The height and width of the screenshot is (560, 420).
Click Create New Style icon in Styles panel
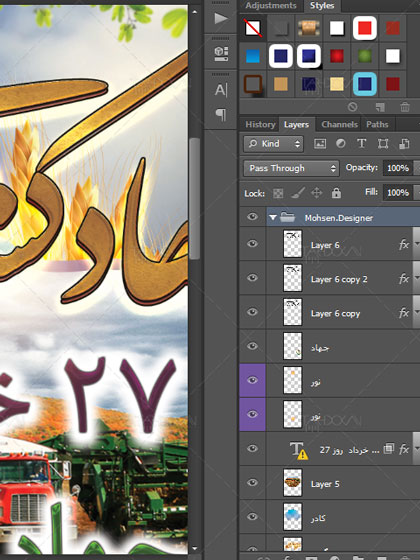tap(380, 107)
